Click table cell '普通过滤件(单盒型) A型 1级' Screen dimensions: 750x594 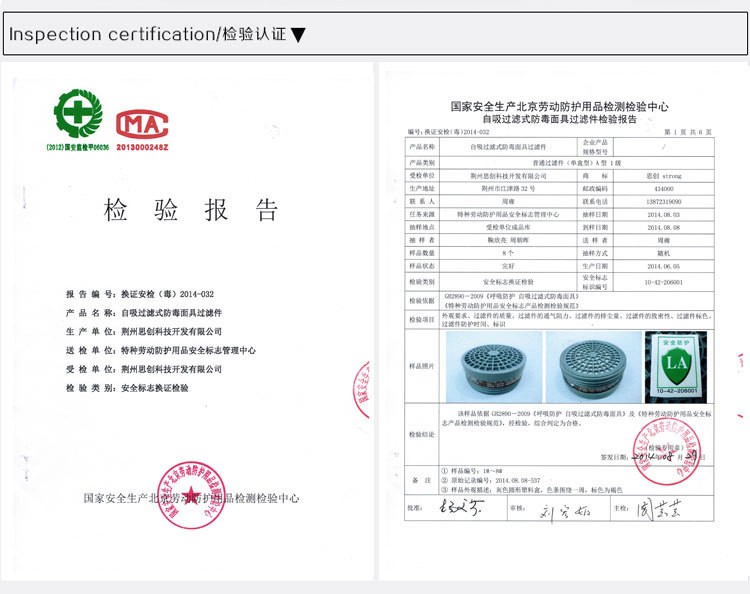577,163
